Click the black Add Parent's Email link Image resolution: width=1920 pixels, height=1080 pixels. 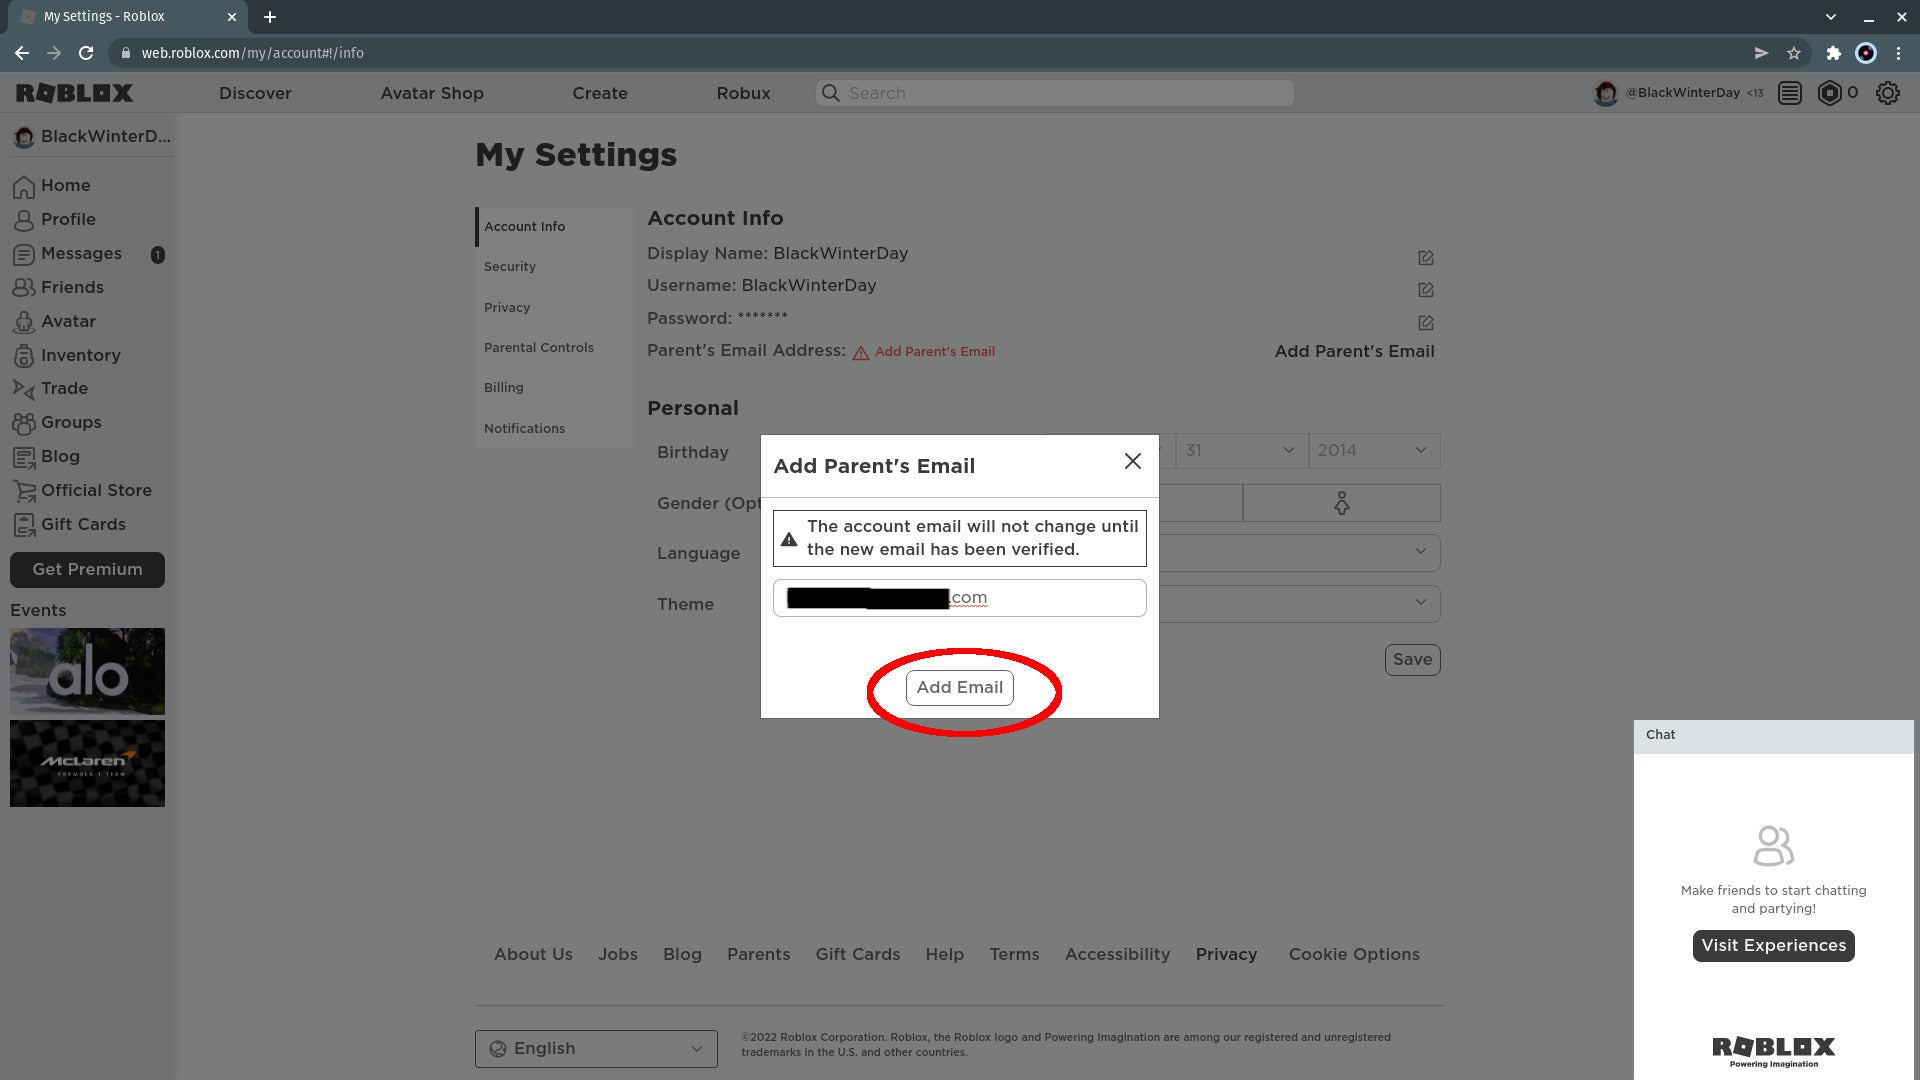point(1354,352)
